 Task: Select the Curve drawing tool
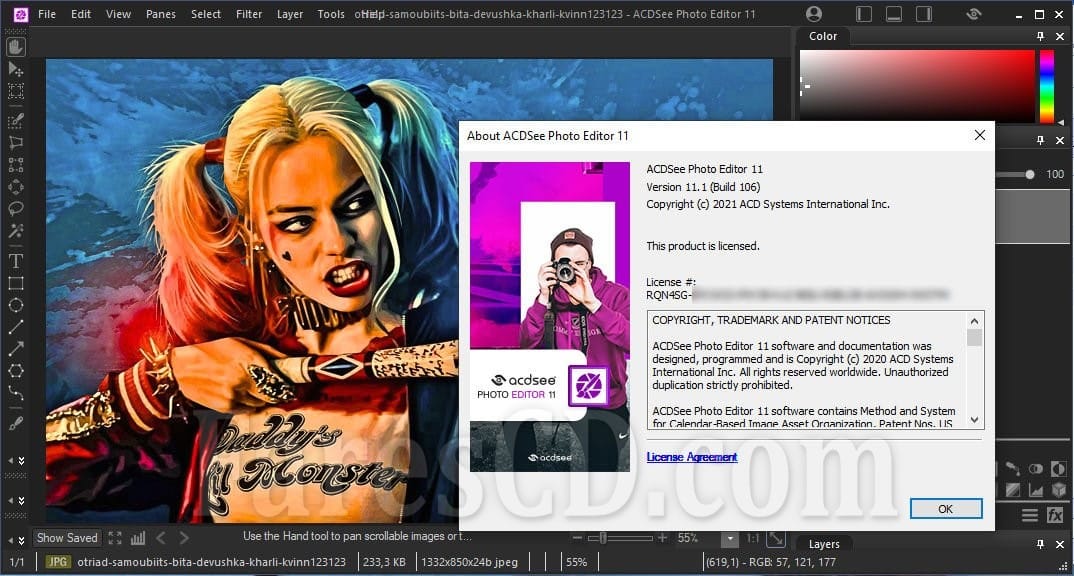pyautogui.click(x=16, y=392)
